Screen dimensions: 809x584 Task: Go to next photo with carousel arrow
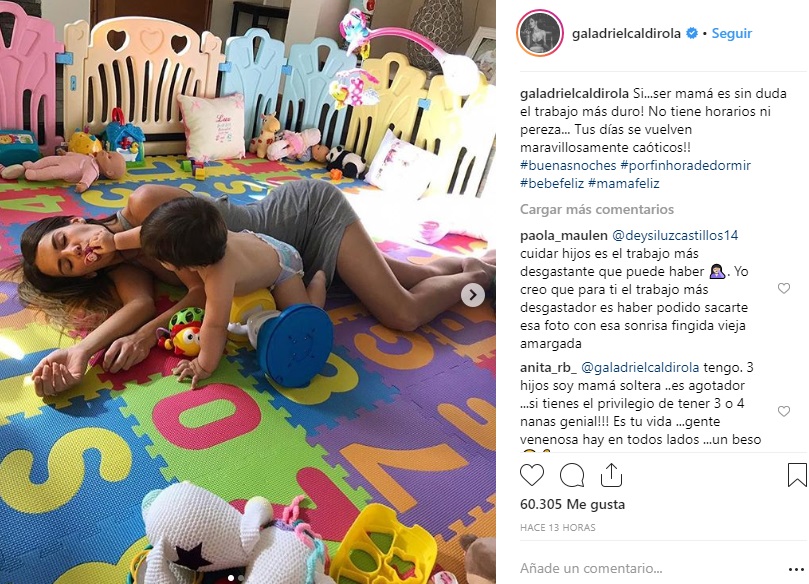473,296
